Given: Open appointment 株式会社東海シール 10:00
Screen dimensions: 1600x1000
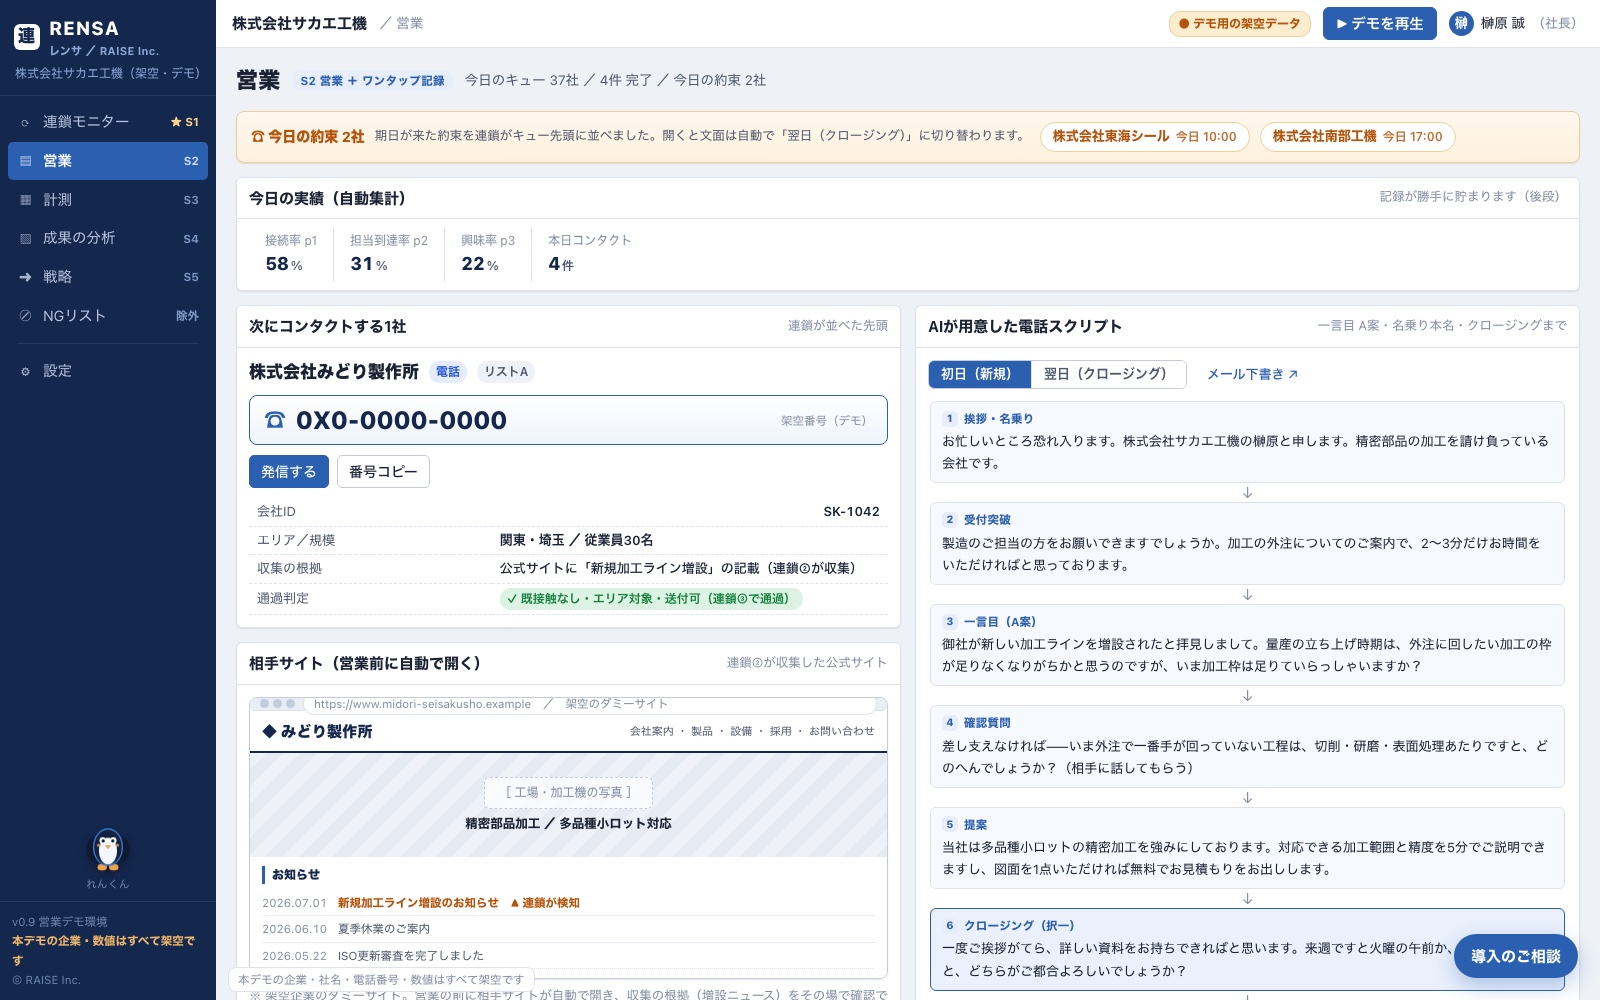Looking at the screenshot, I should 1144,137.
